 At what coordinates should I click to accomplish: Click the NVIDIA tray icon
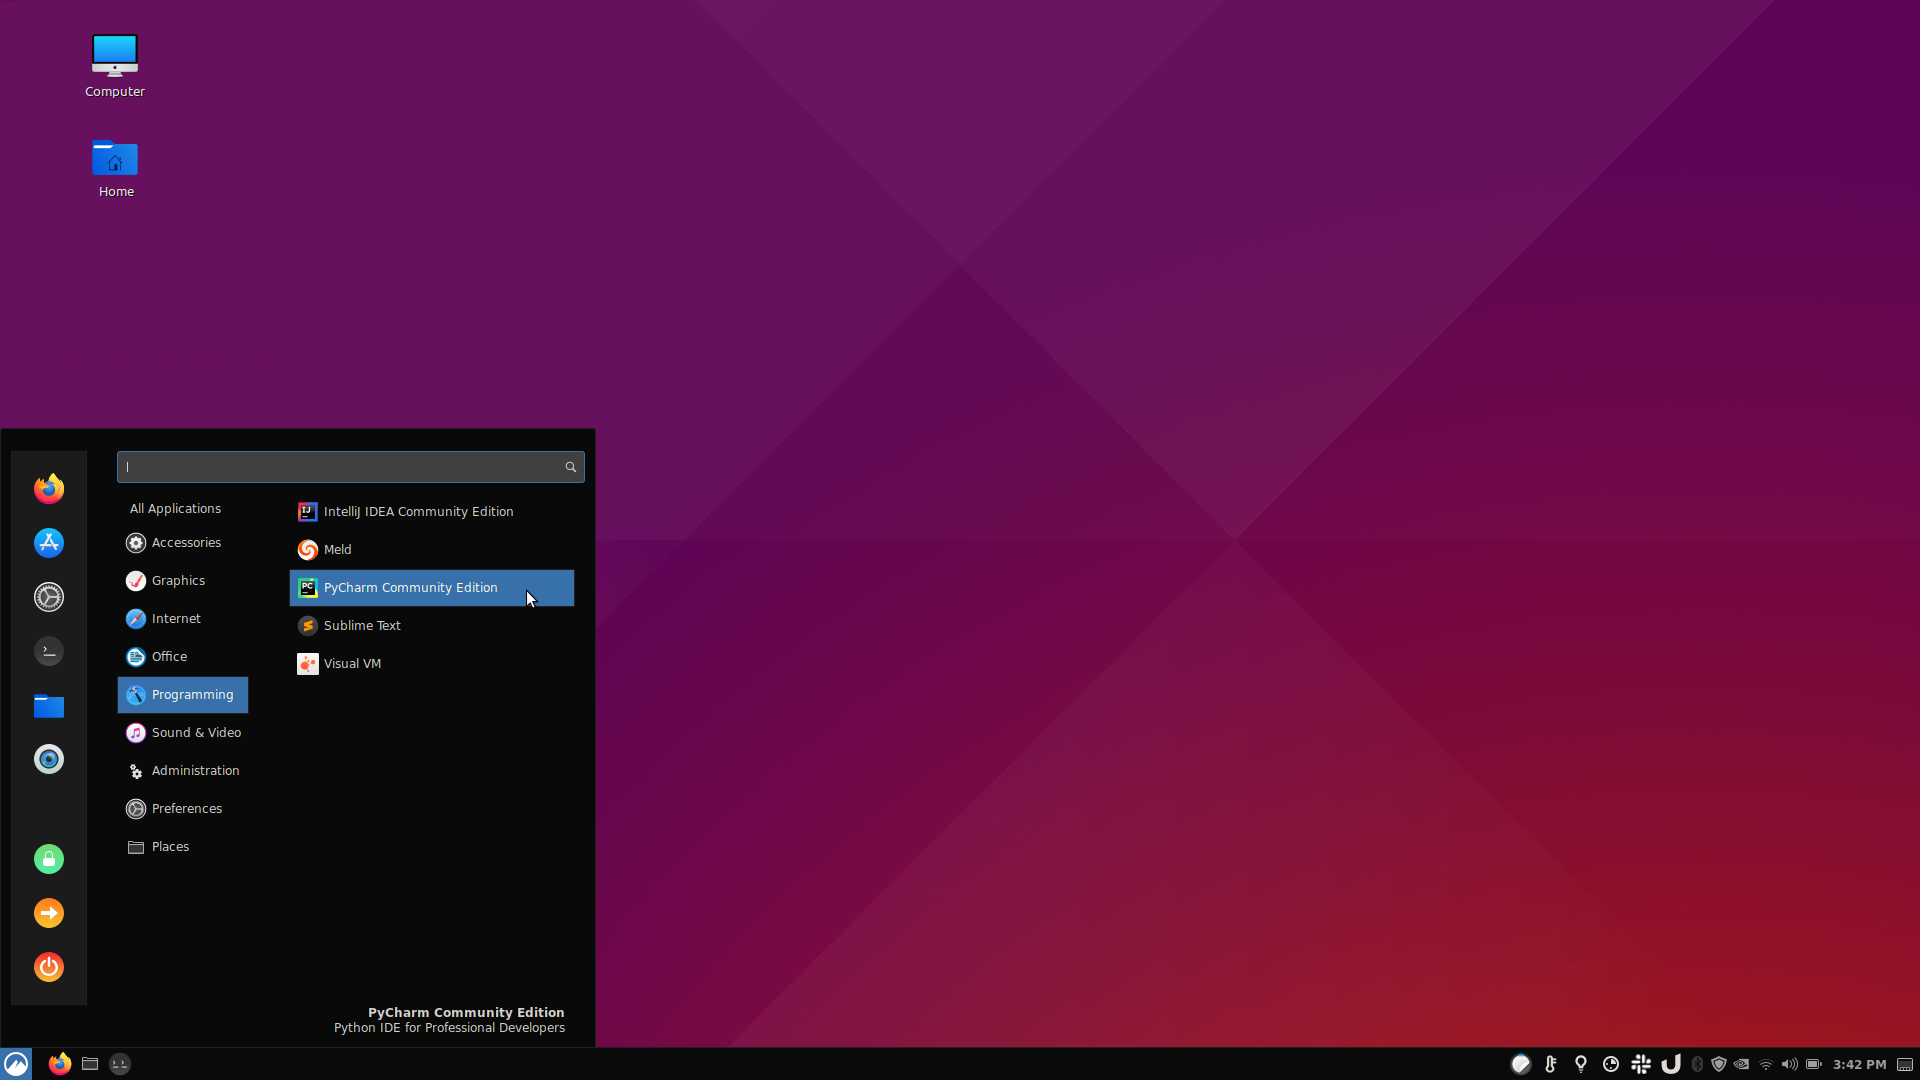pos(1742,1064)
